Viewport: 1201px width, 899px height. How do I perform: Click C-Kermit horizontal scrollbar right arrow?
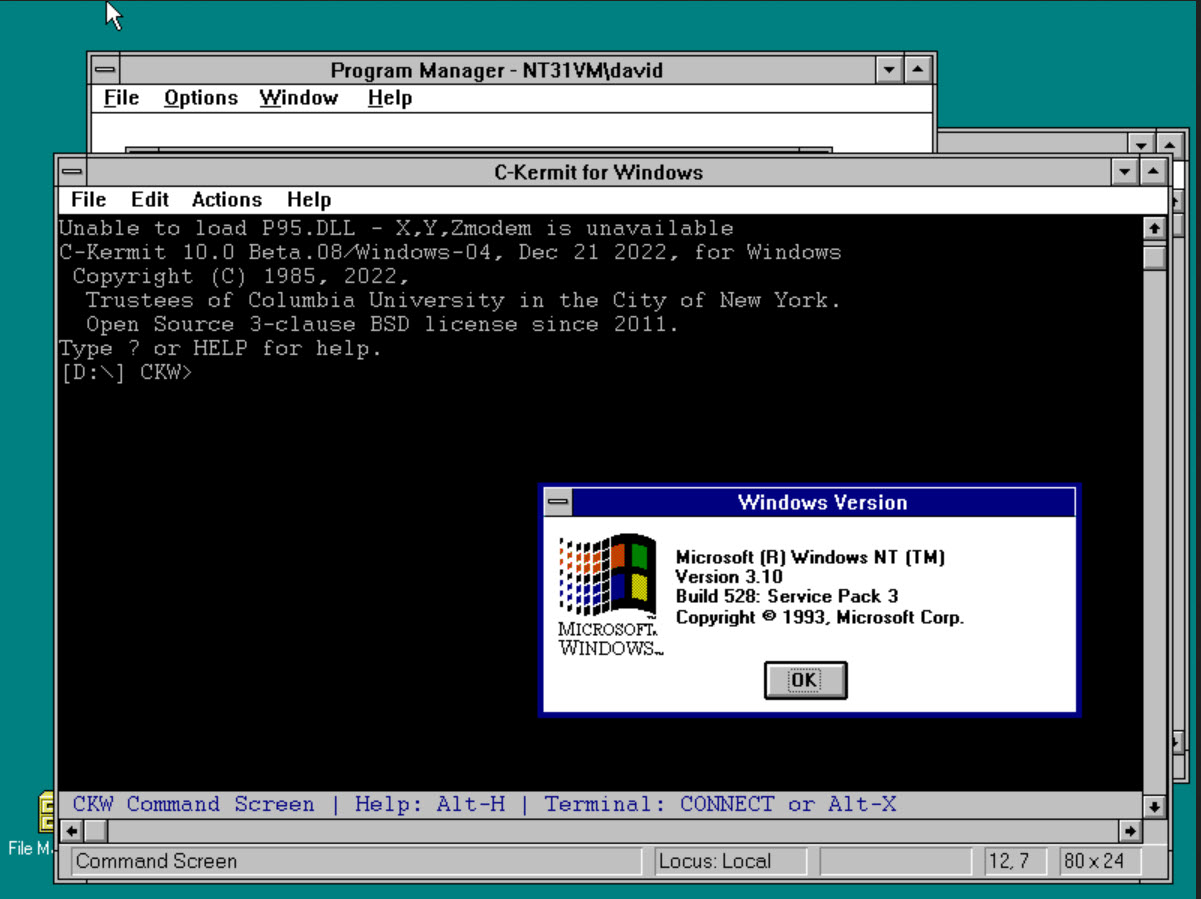pos(1130,830)
